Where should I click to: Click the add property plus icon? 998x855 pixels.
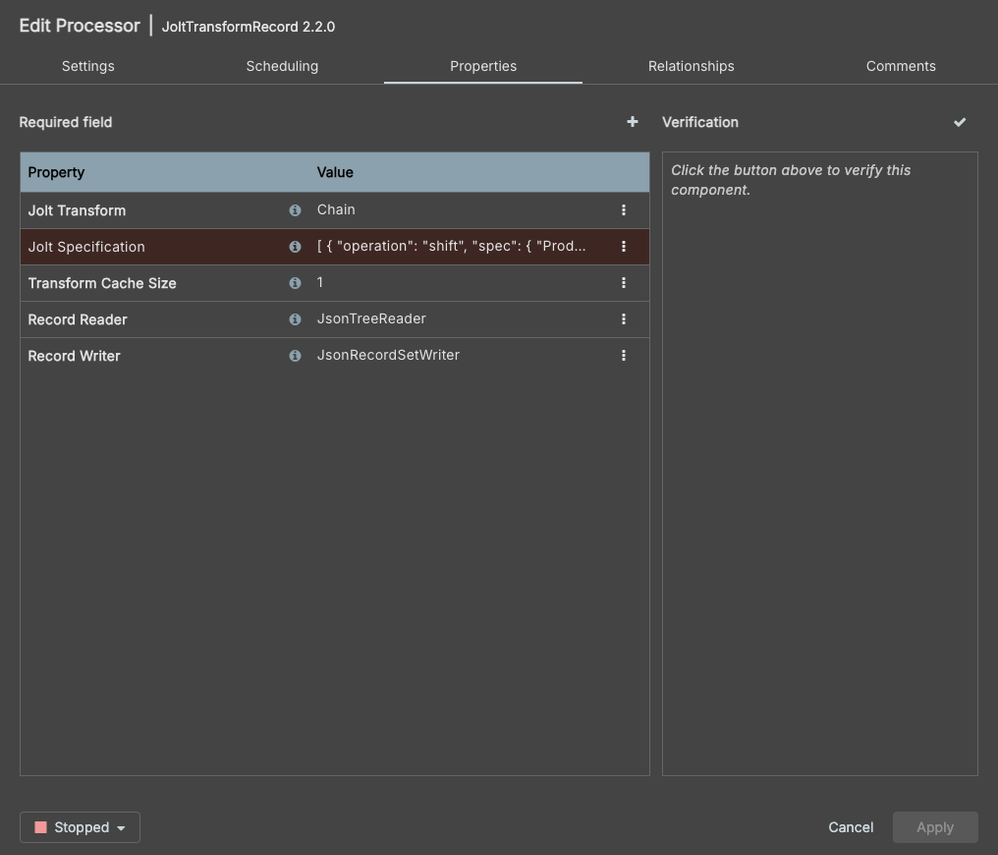[632, 122]
